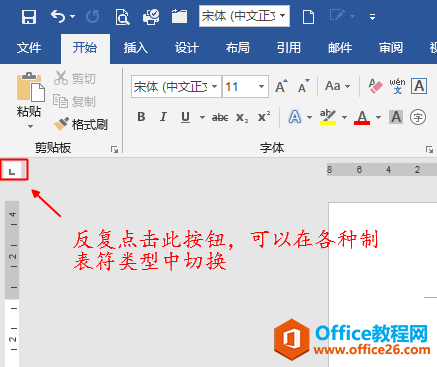Toggle bold formatting
This screenshot has width=437, height=367.
tap(141, 117)
